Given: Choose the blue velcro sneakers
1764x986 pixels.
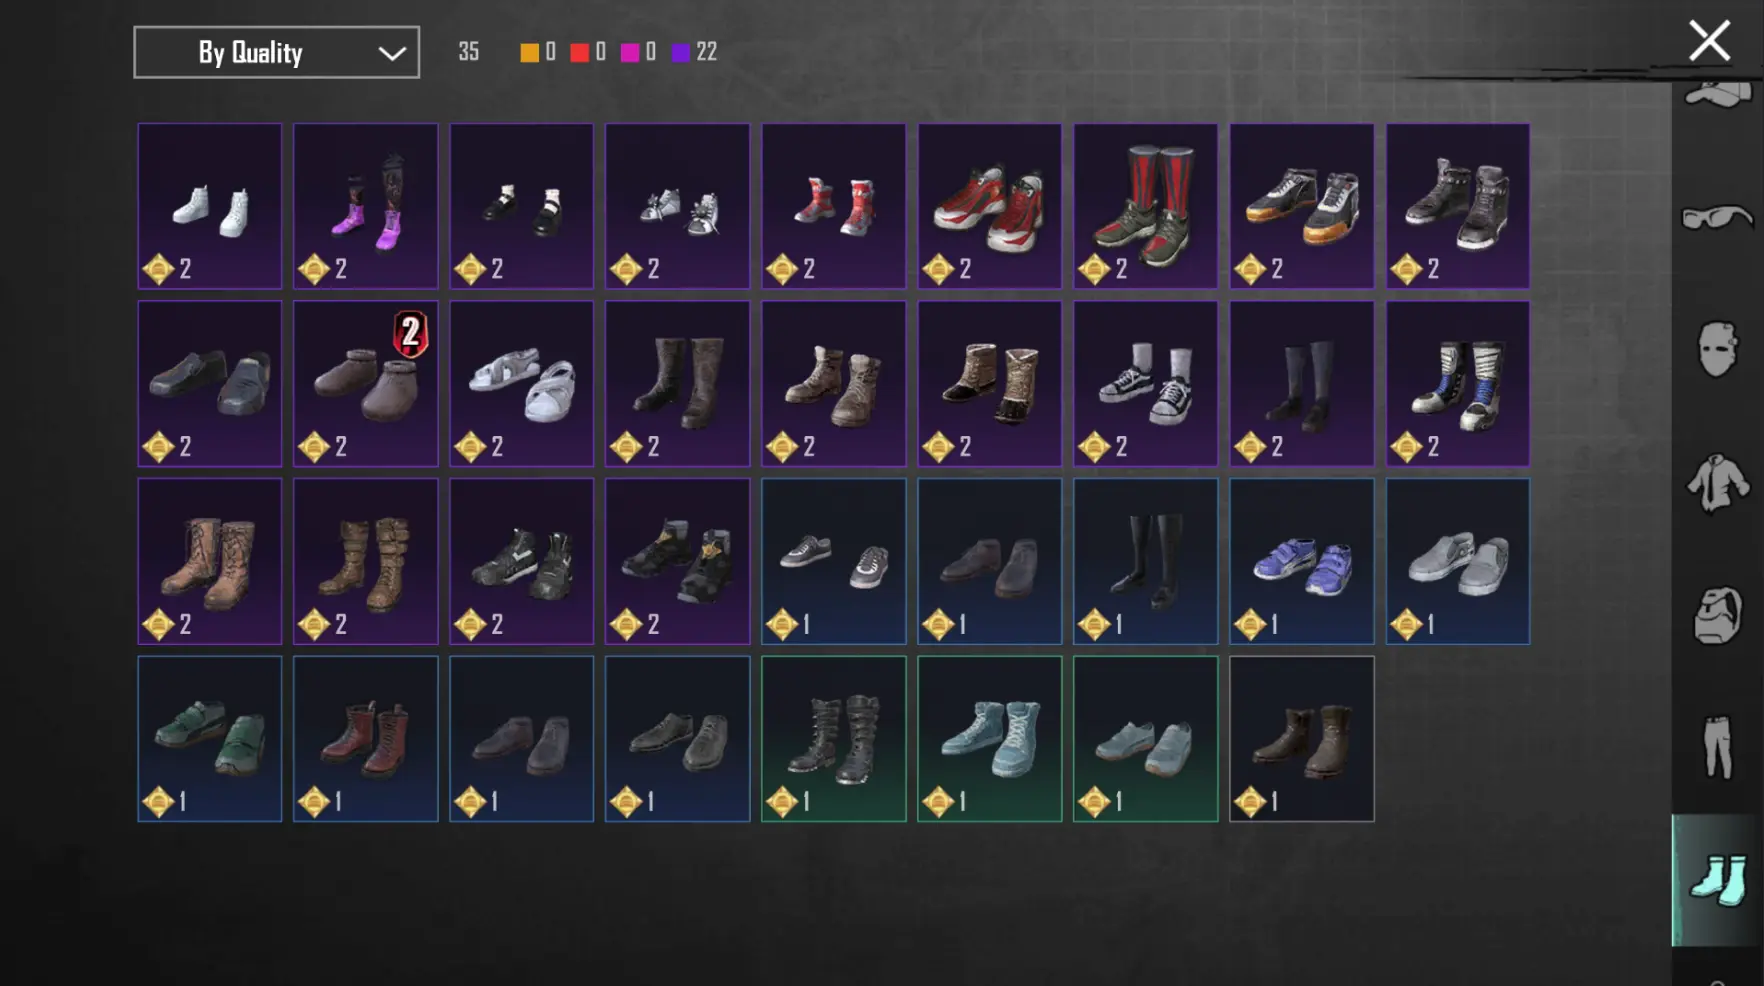Looking at the screenshot, I should point(1302,561).
